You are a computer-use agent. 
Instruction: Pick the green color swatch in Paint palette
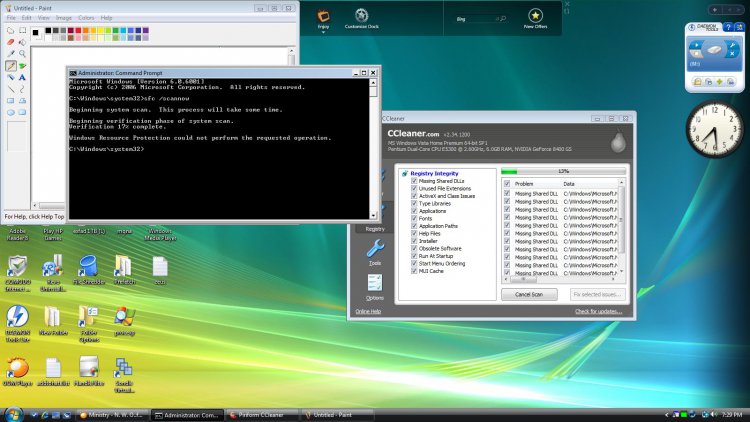point(116,30)
